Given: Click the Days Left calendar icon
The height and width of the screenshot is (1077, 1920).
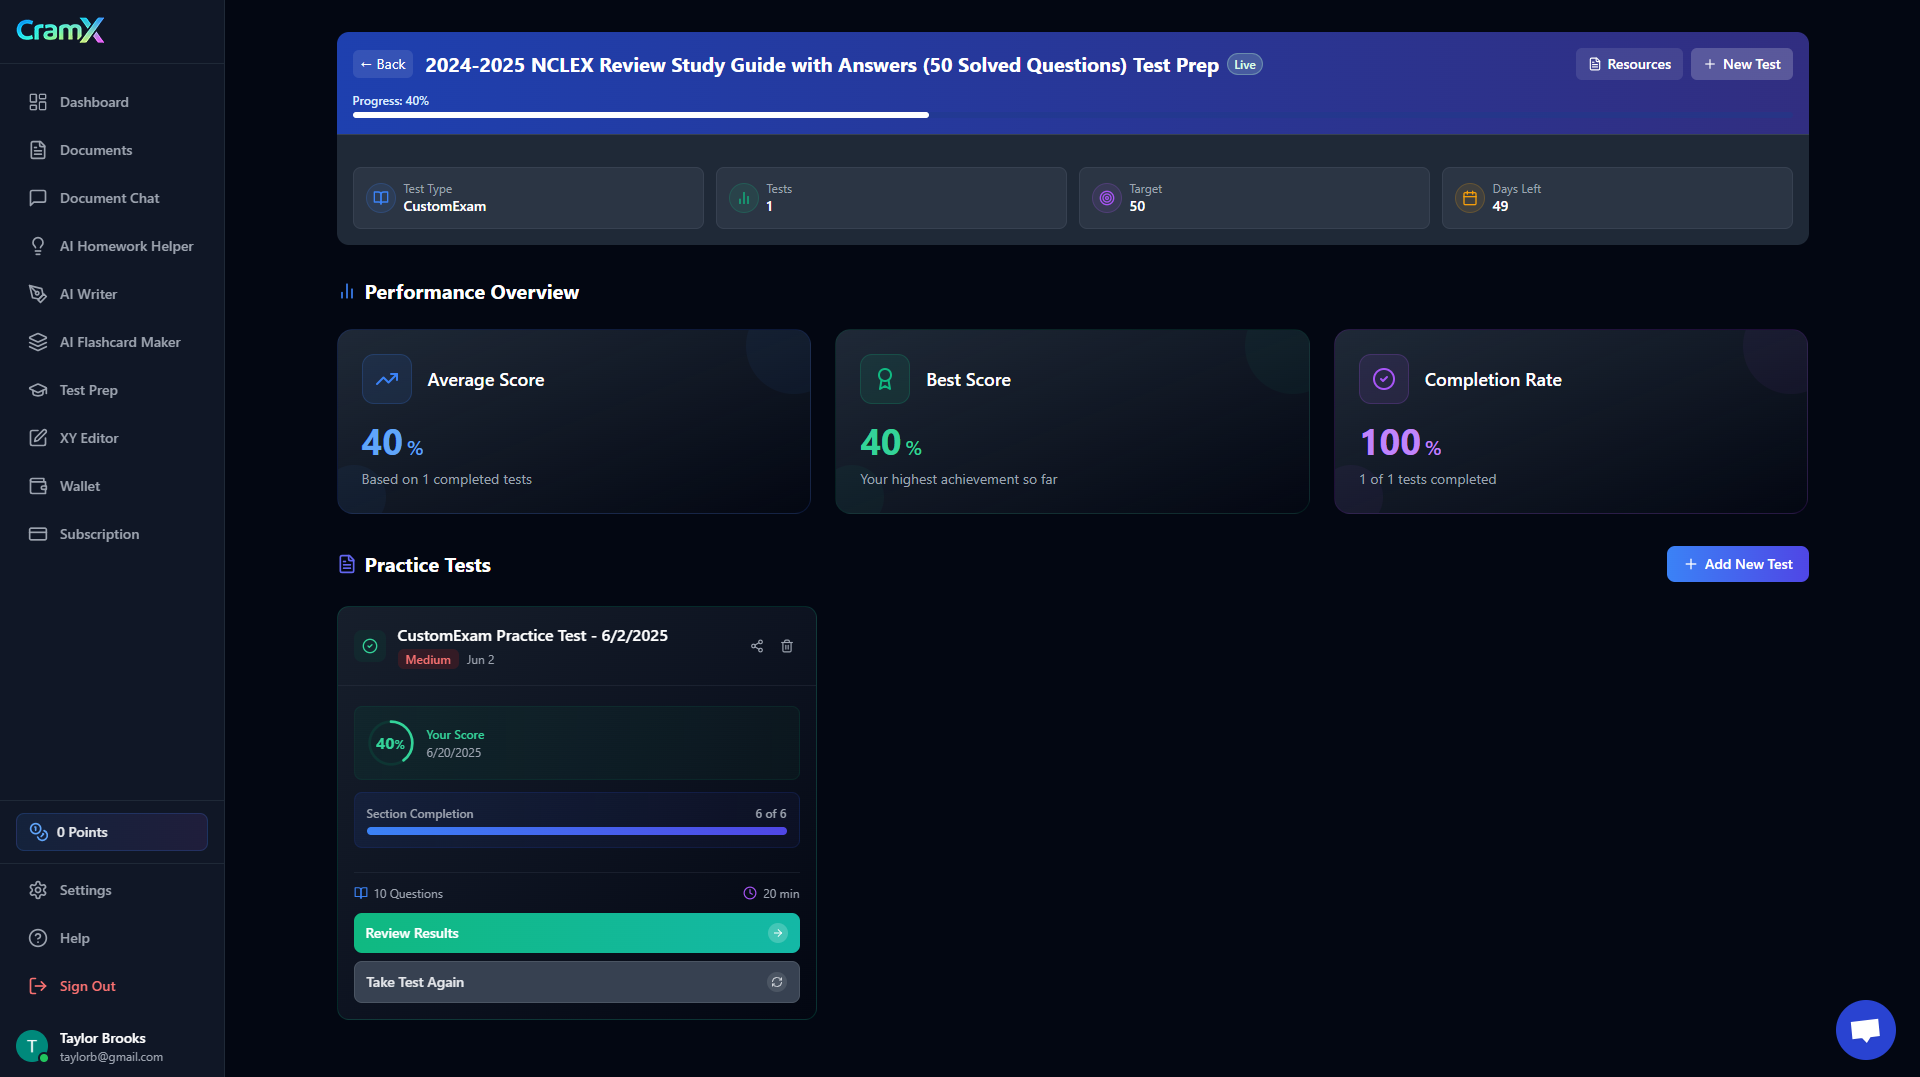Looking at the screenshot, I should (1470, 198).
